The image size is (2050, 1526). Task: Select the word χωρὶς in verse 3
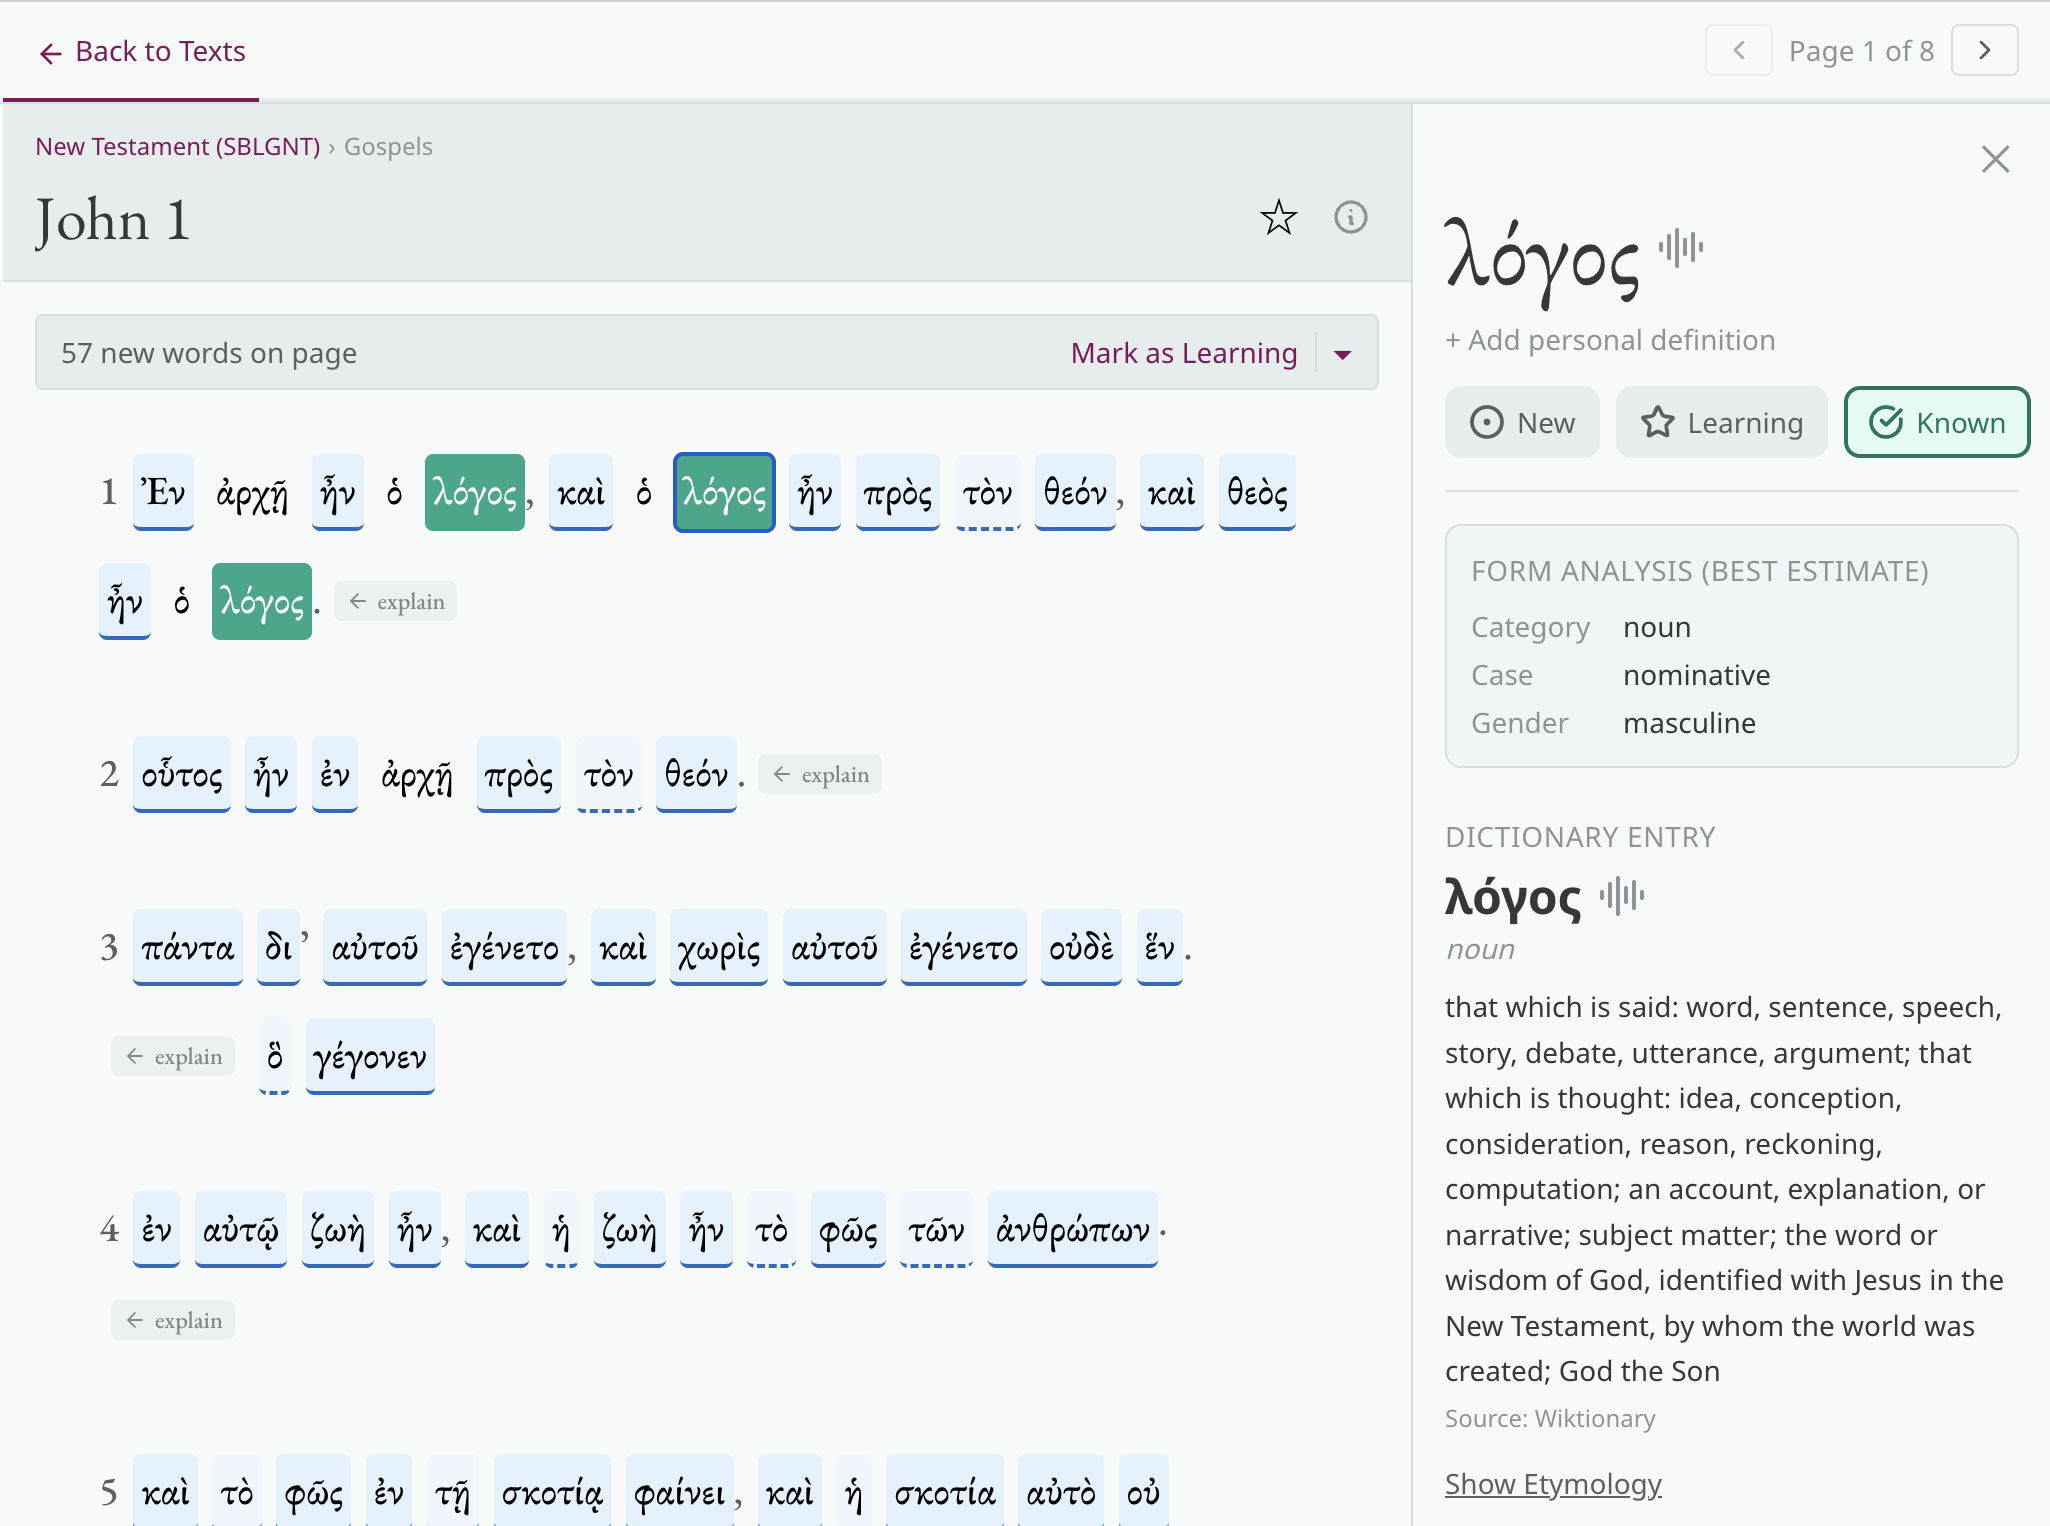pyautogui.click(x=719, y=947)
